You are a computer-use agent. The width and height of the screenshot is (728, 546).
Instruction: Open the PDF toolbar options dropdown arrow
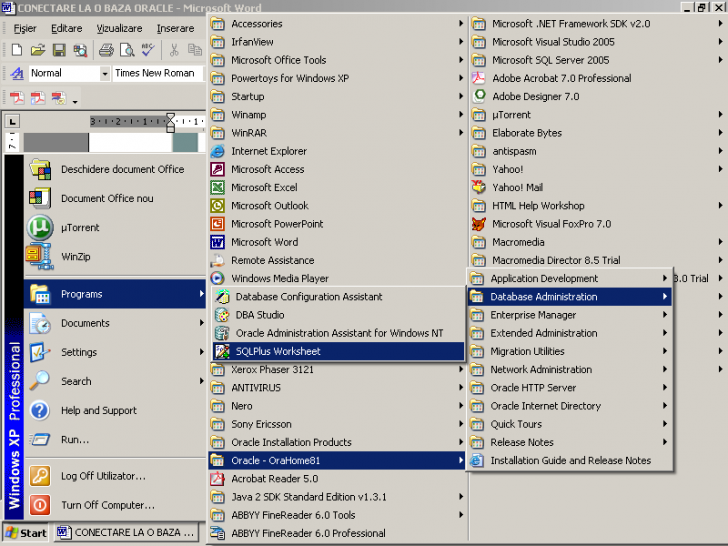click(75, 101)
